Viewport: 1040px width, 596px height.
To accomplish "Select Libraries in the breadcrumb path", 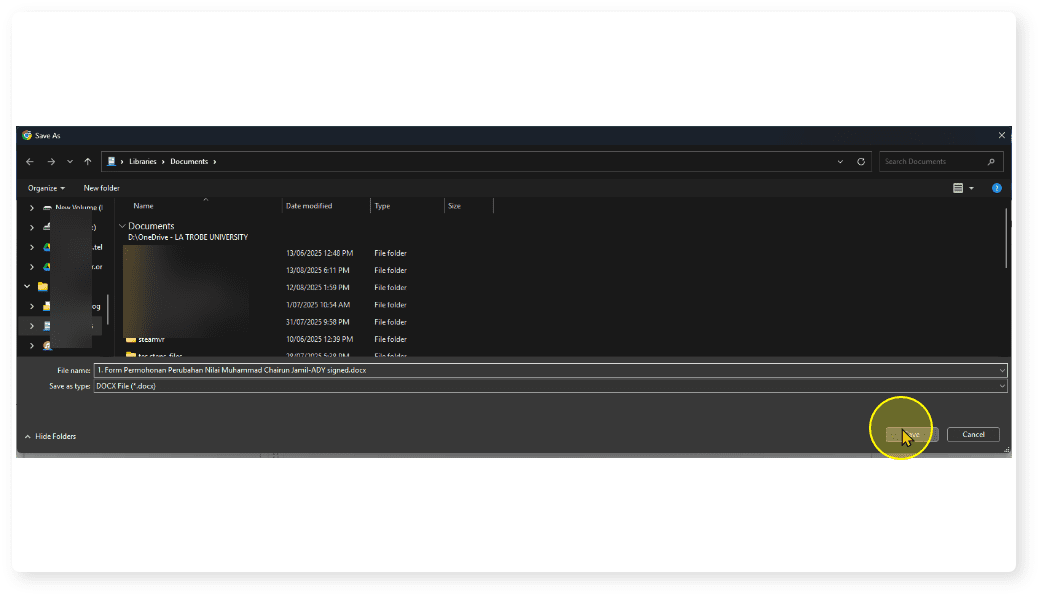I will click(143, 162).
